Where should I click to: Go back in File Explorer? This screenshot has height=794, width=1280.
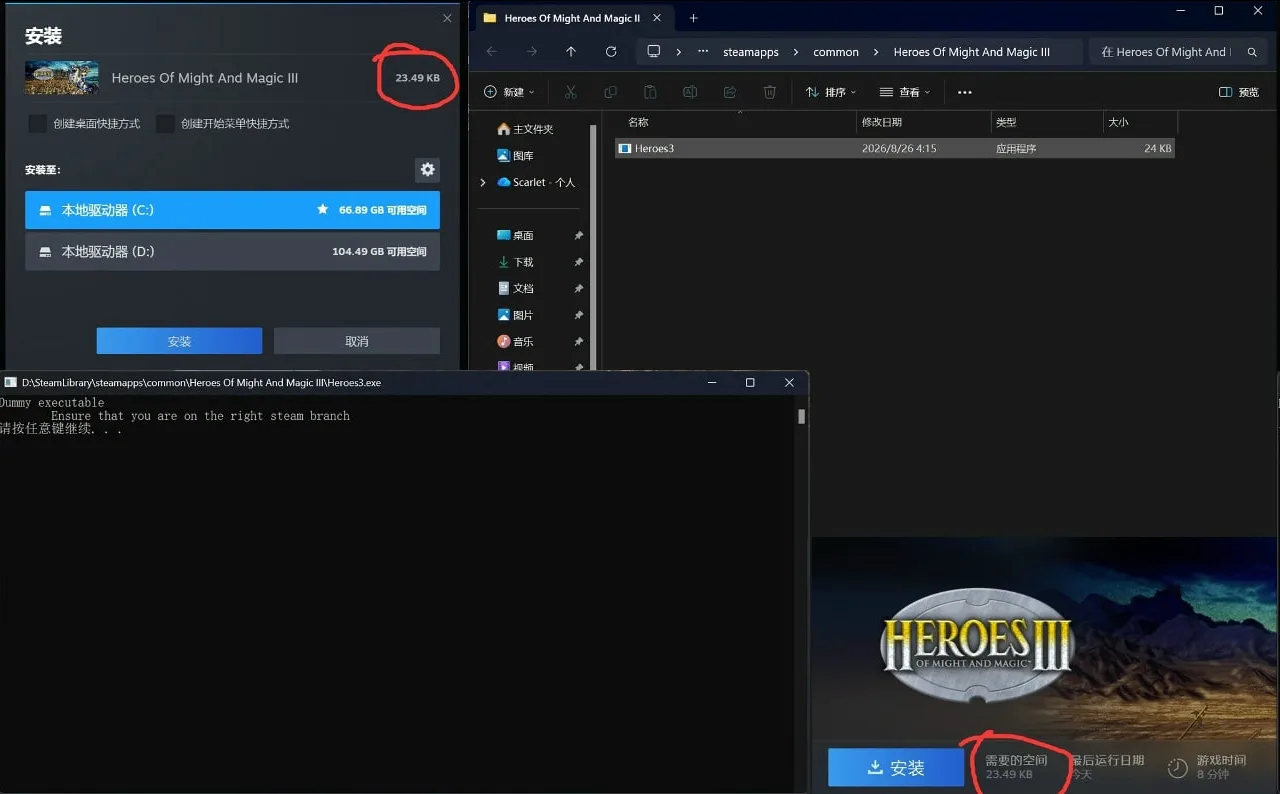[491, 52]
